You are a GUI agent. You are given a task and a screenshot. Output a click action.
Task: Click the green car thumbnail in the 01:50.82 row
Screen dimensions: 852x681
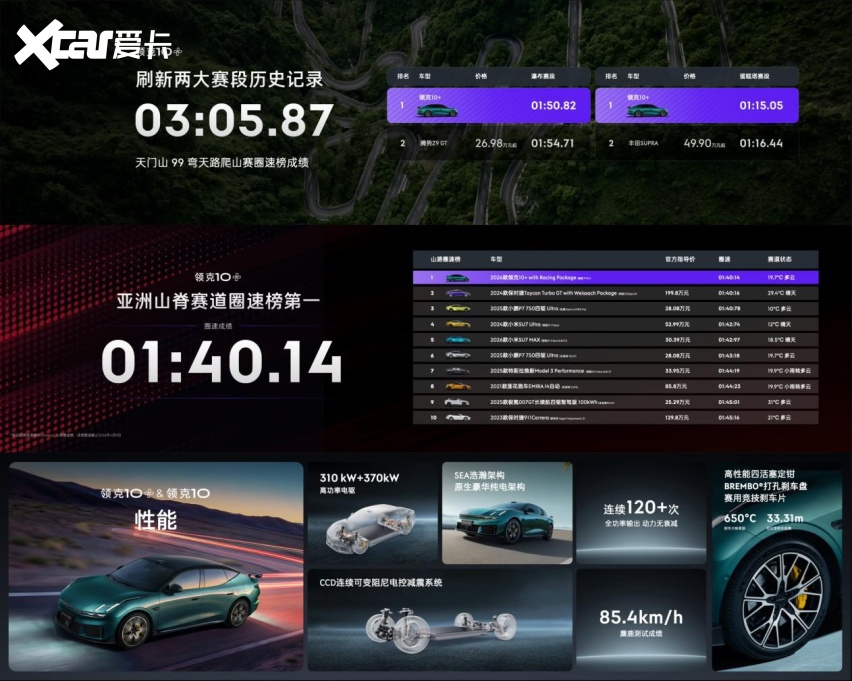tap(436, 110)
